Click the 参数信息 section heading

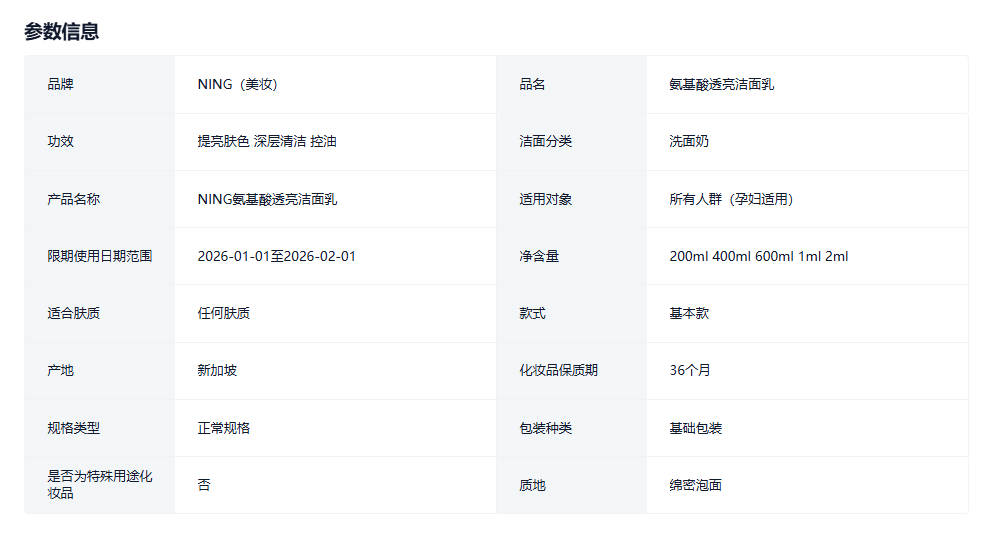coord(61,32)
